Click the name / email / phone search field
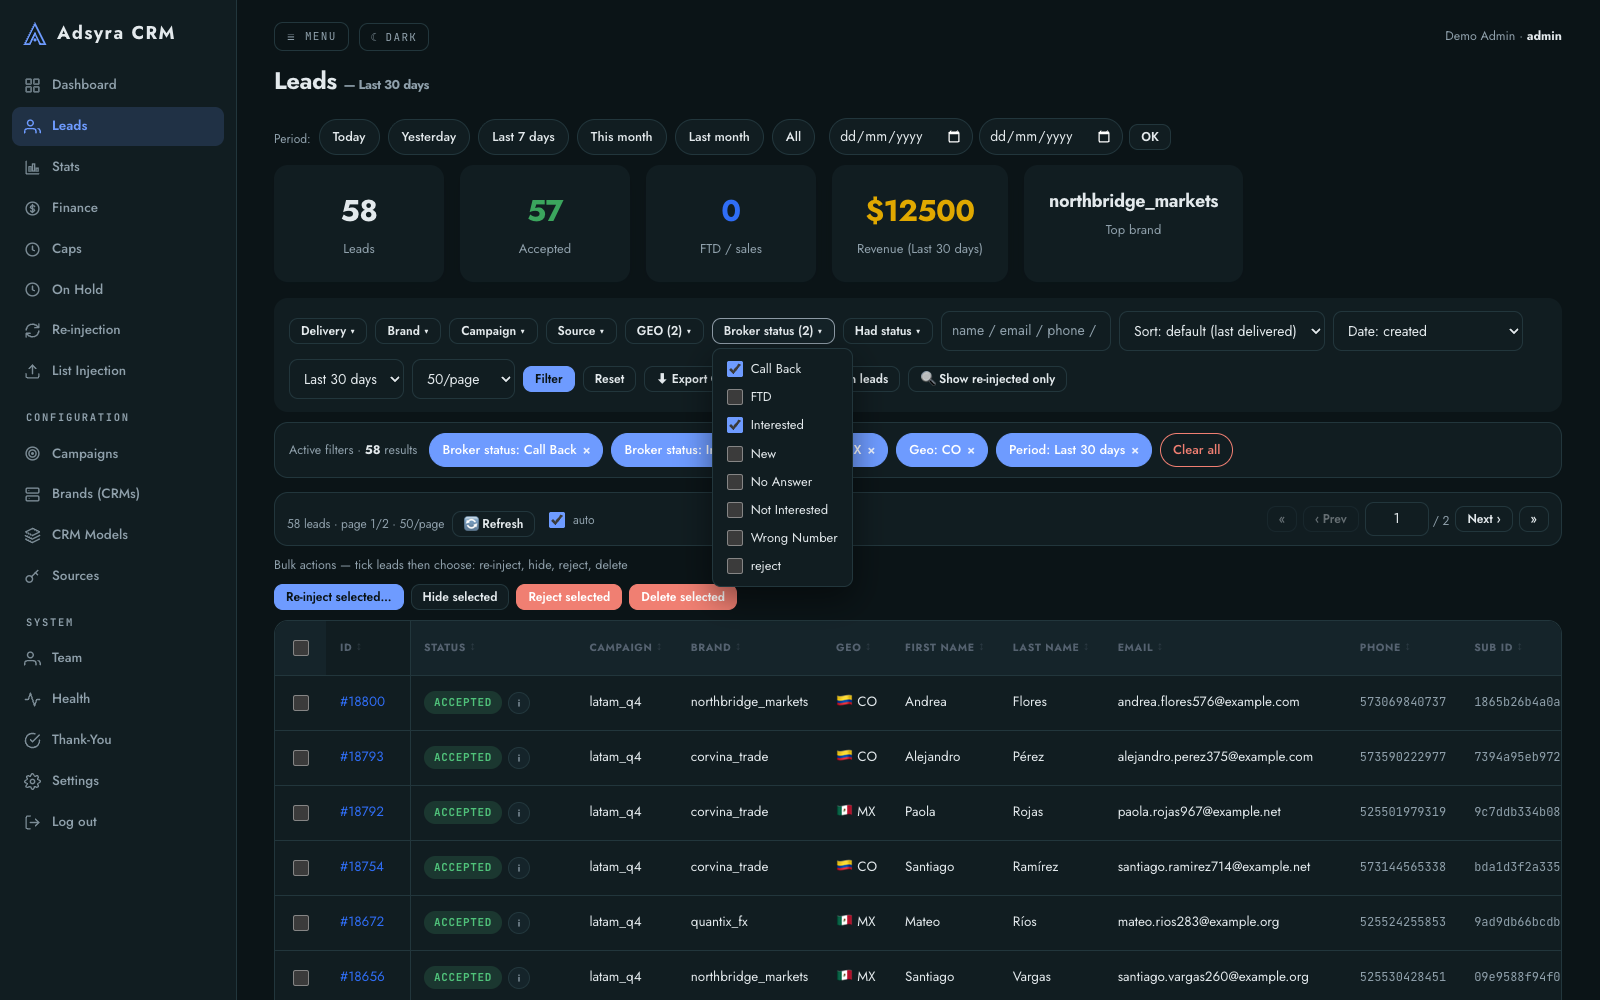 (1025, 331)
